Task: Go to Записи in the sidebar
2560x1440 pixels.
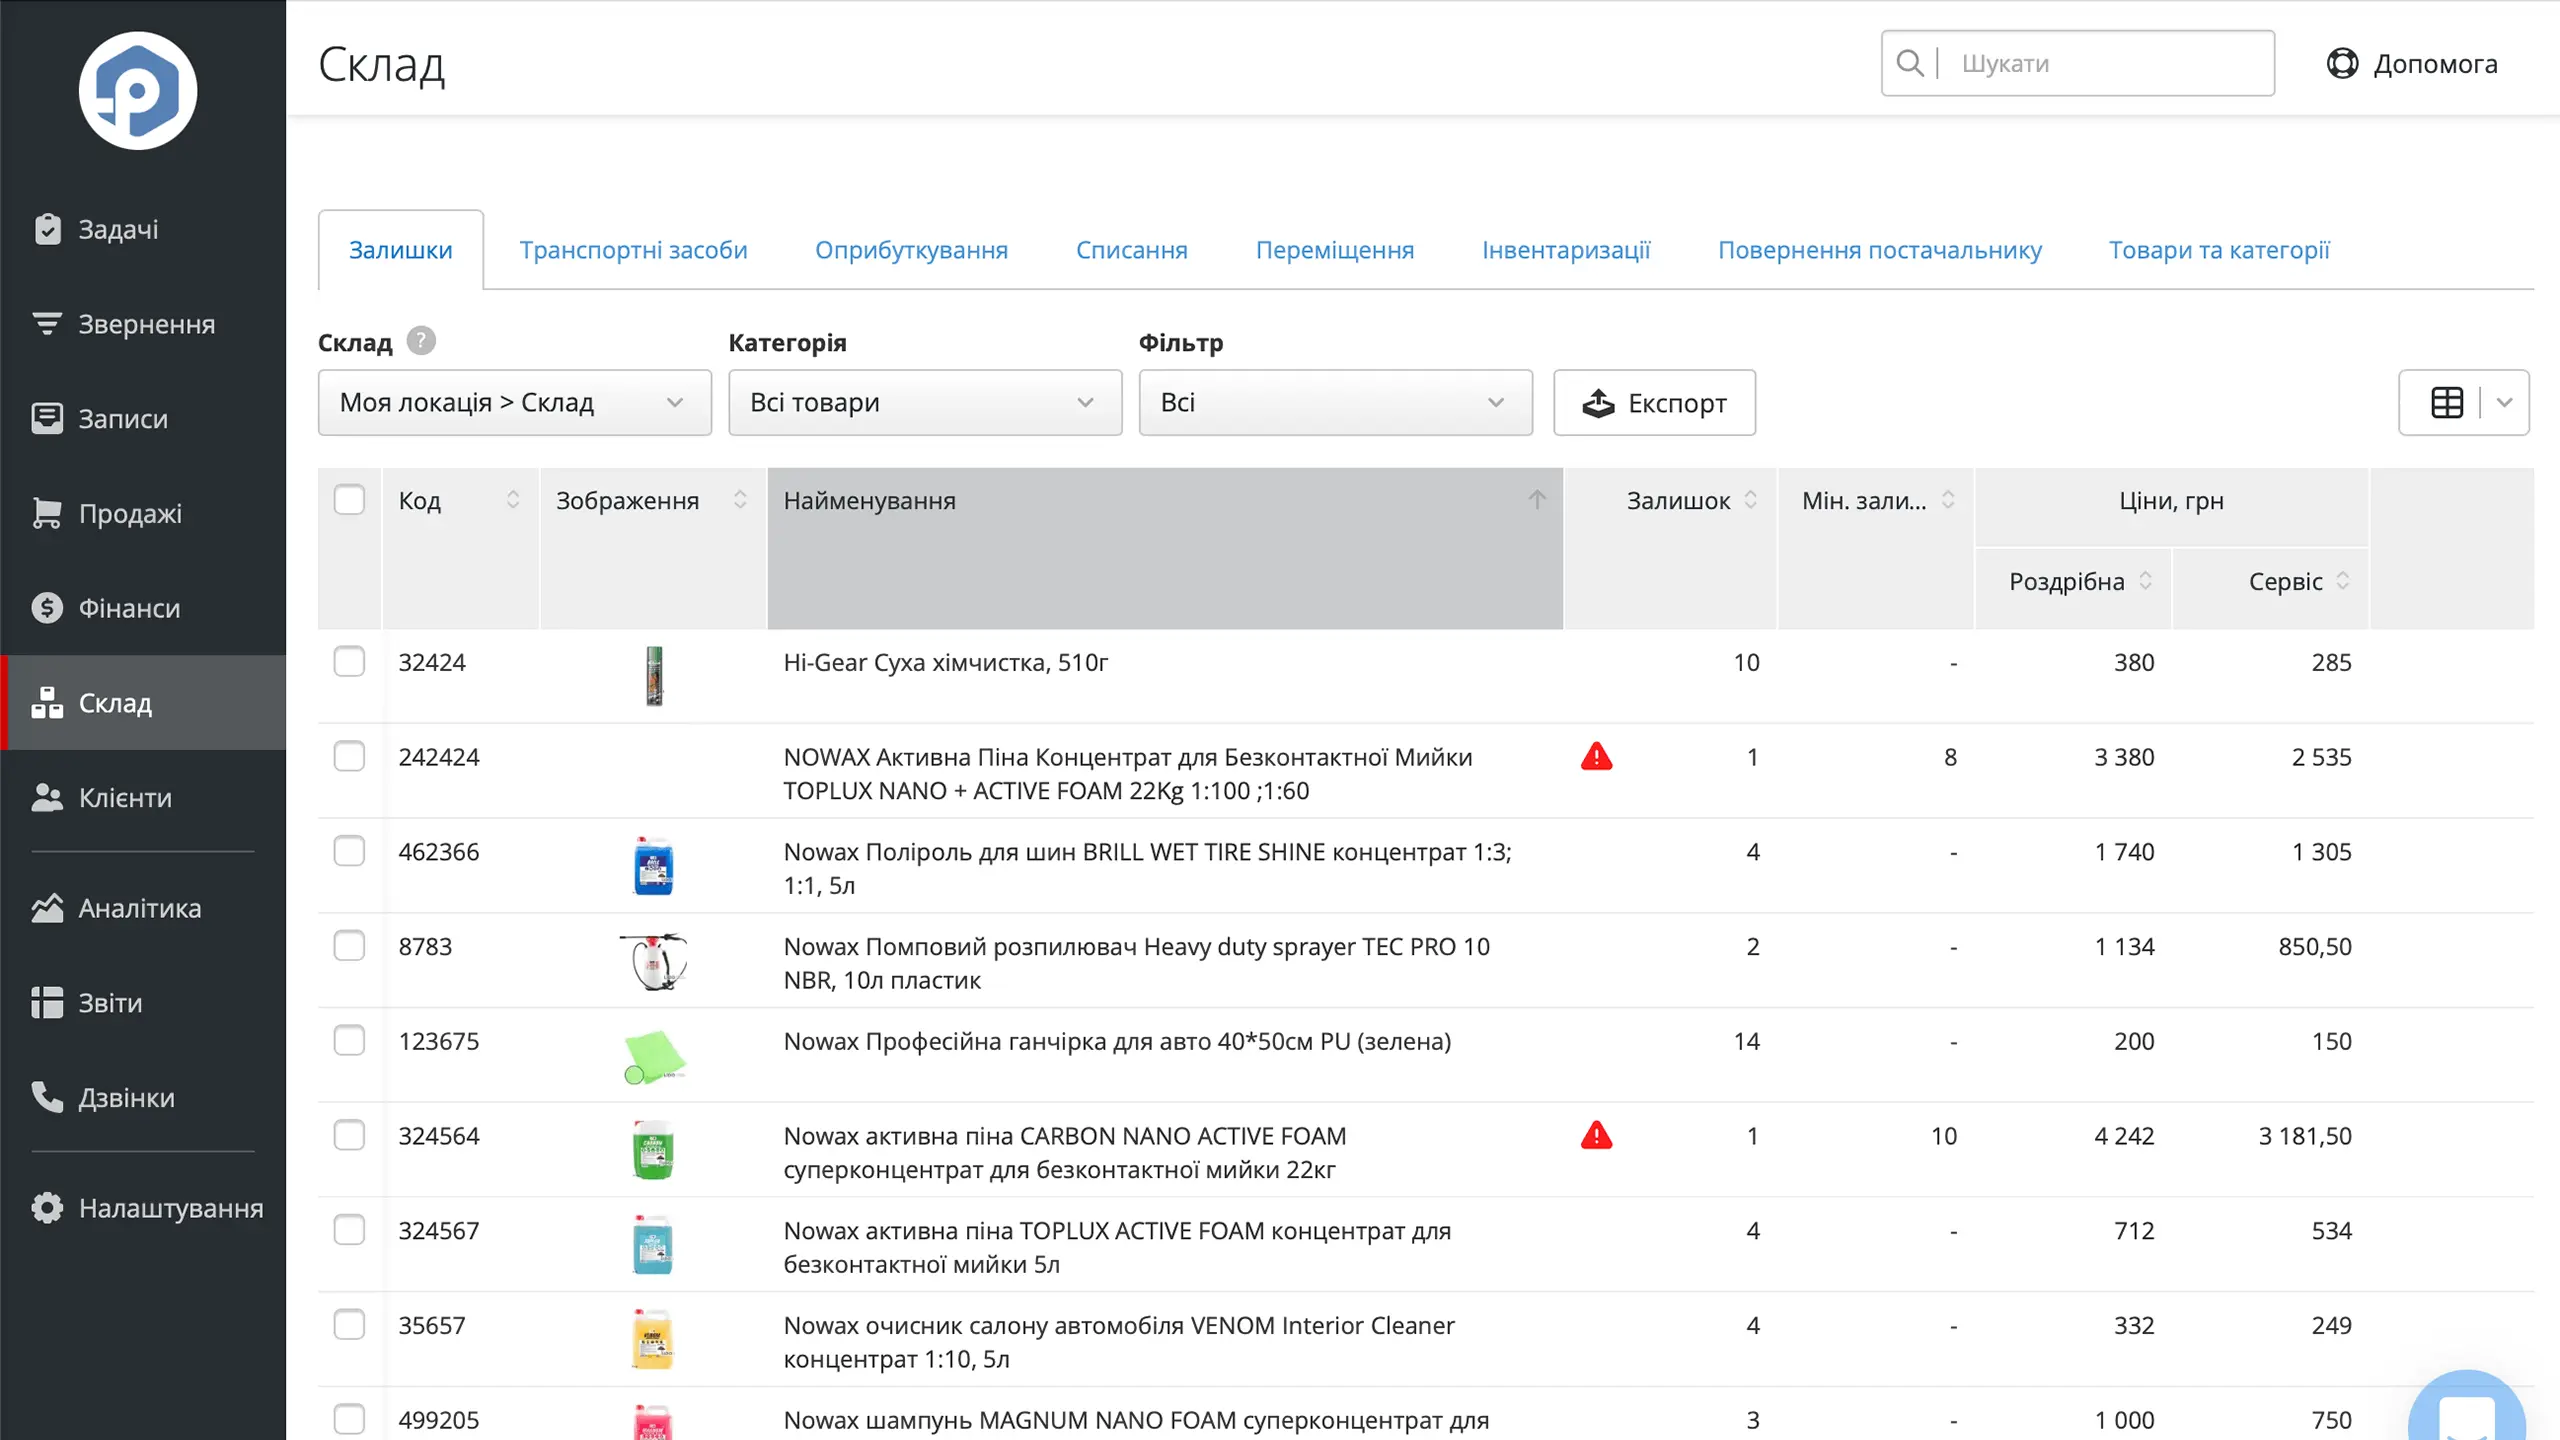Action: tap(143, 418)
